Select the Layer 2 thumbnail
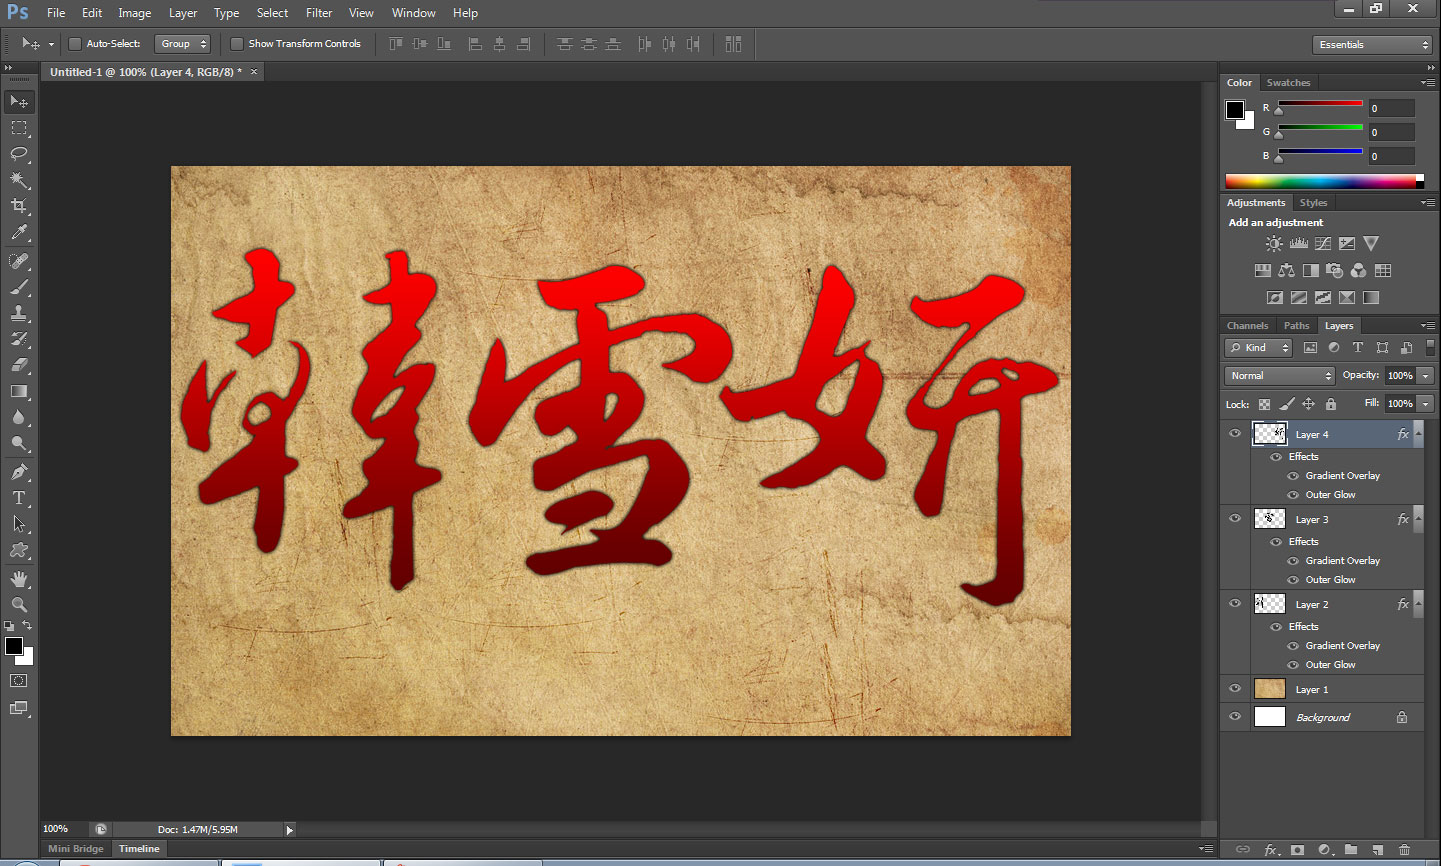This screenshot has height=866, width=1441. (x=1270, y=604)
